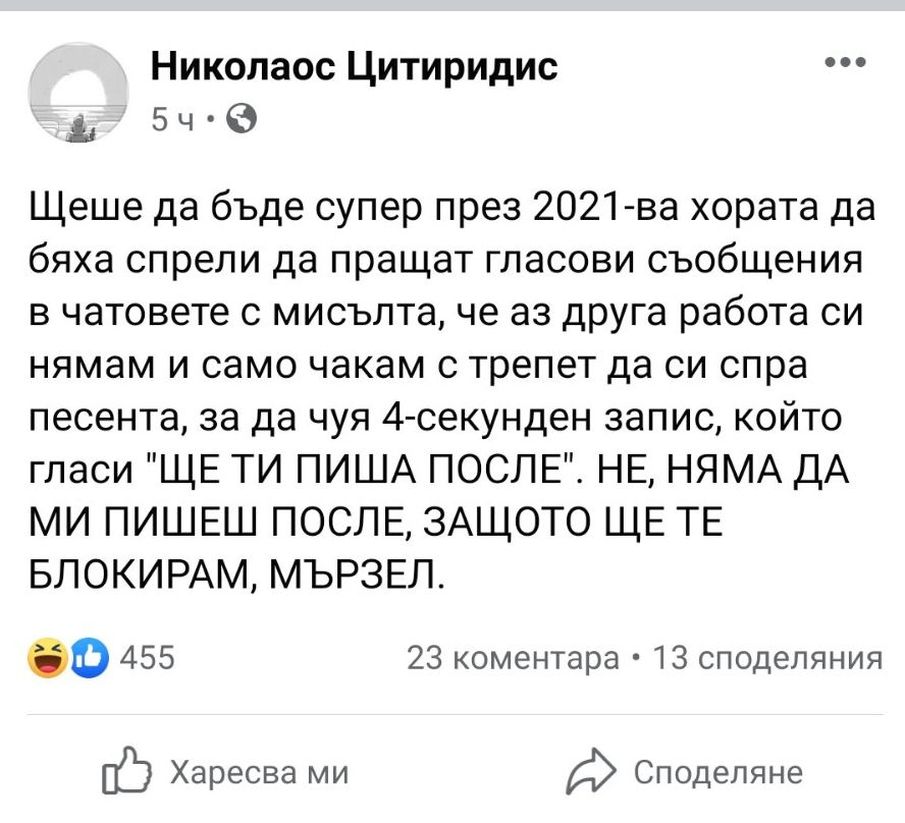Click the globe public-privacy icon
This screenshot has height=823, width=905.
coord(240,121)
